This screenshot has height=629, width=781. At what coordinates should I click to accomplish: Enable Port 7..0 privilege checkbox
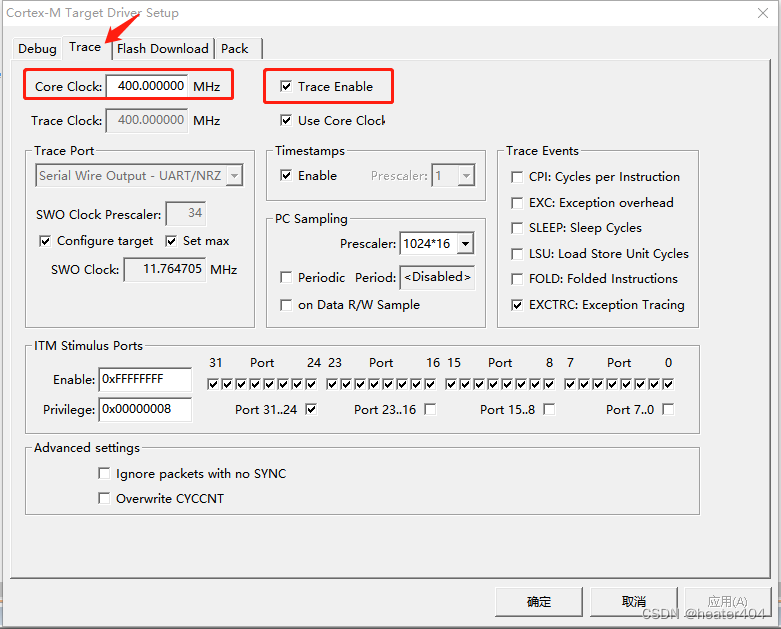[668, 409]
